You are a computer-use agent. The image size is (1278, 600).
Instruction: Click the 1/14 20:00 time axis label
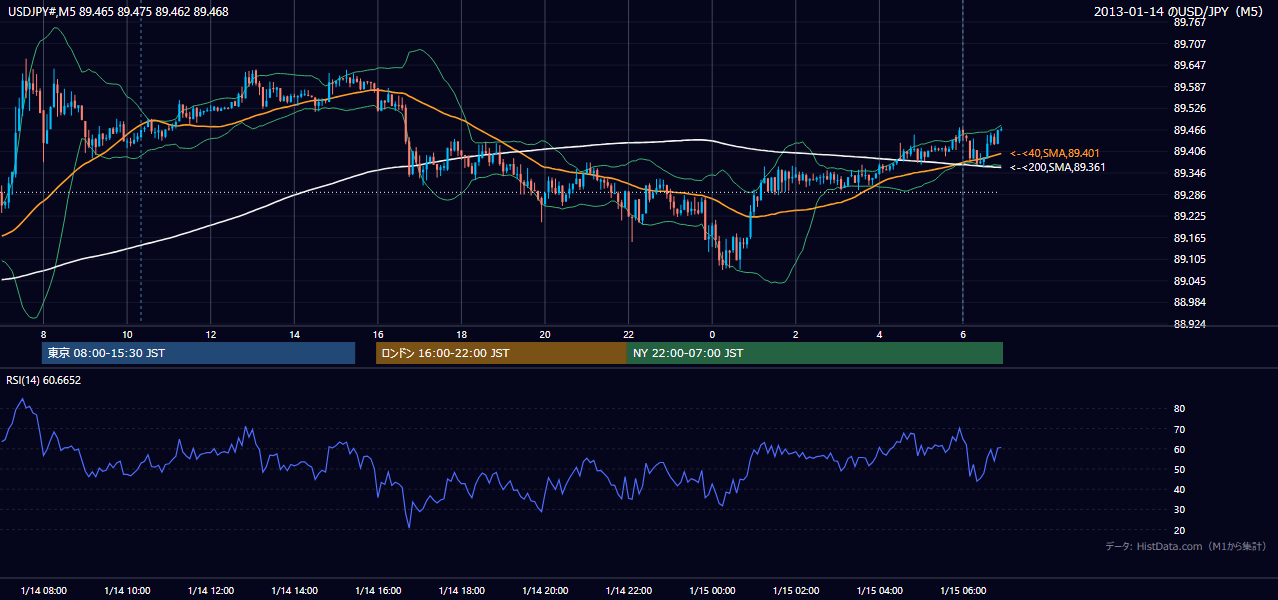tap(545, 591)
